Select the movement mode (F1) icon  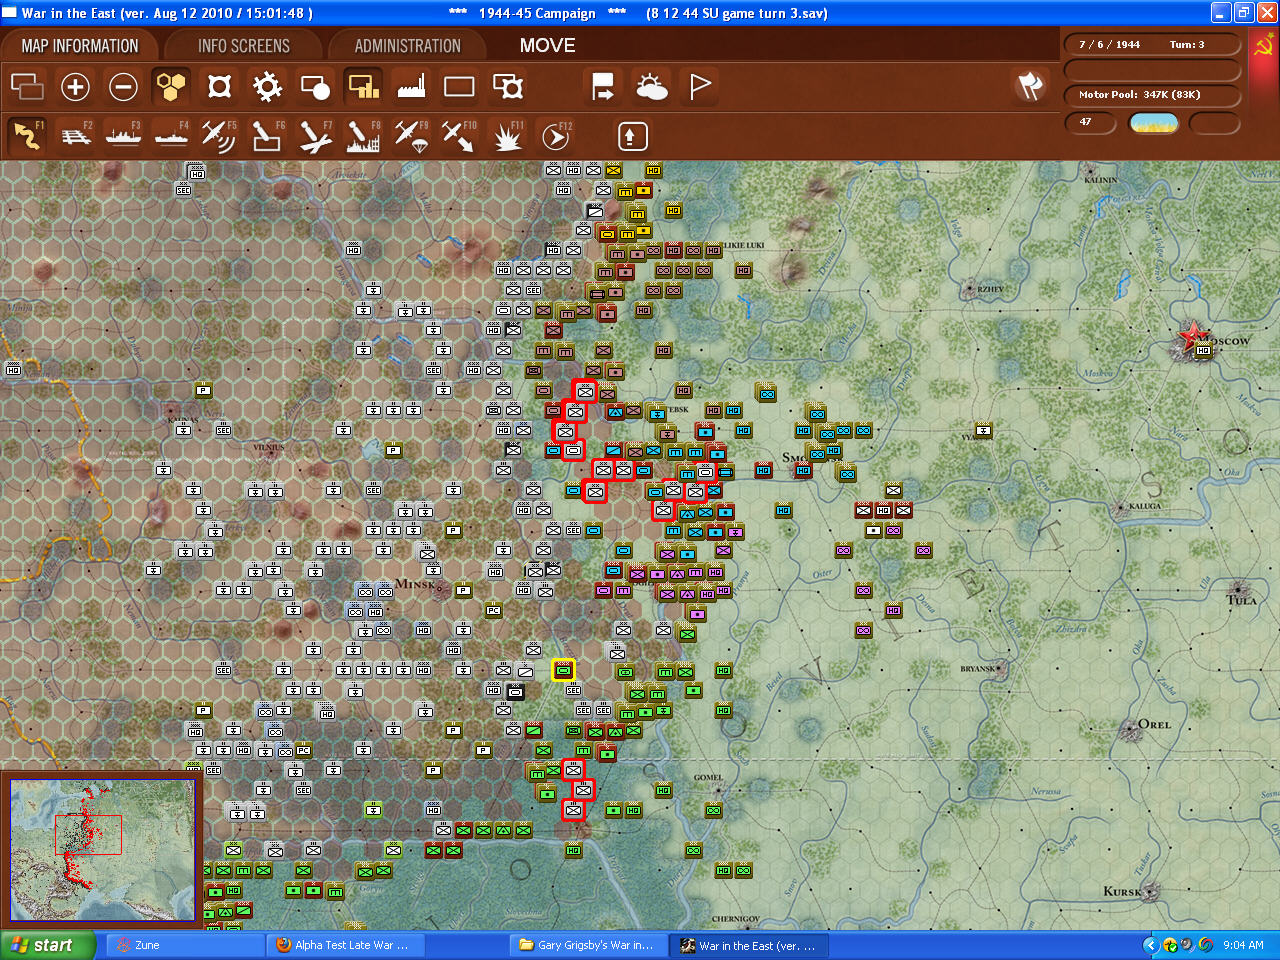(x=26, y=135)
